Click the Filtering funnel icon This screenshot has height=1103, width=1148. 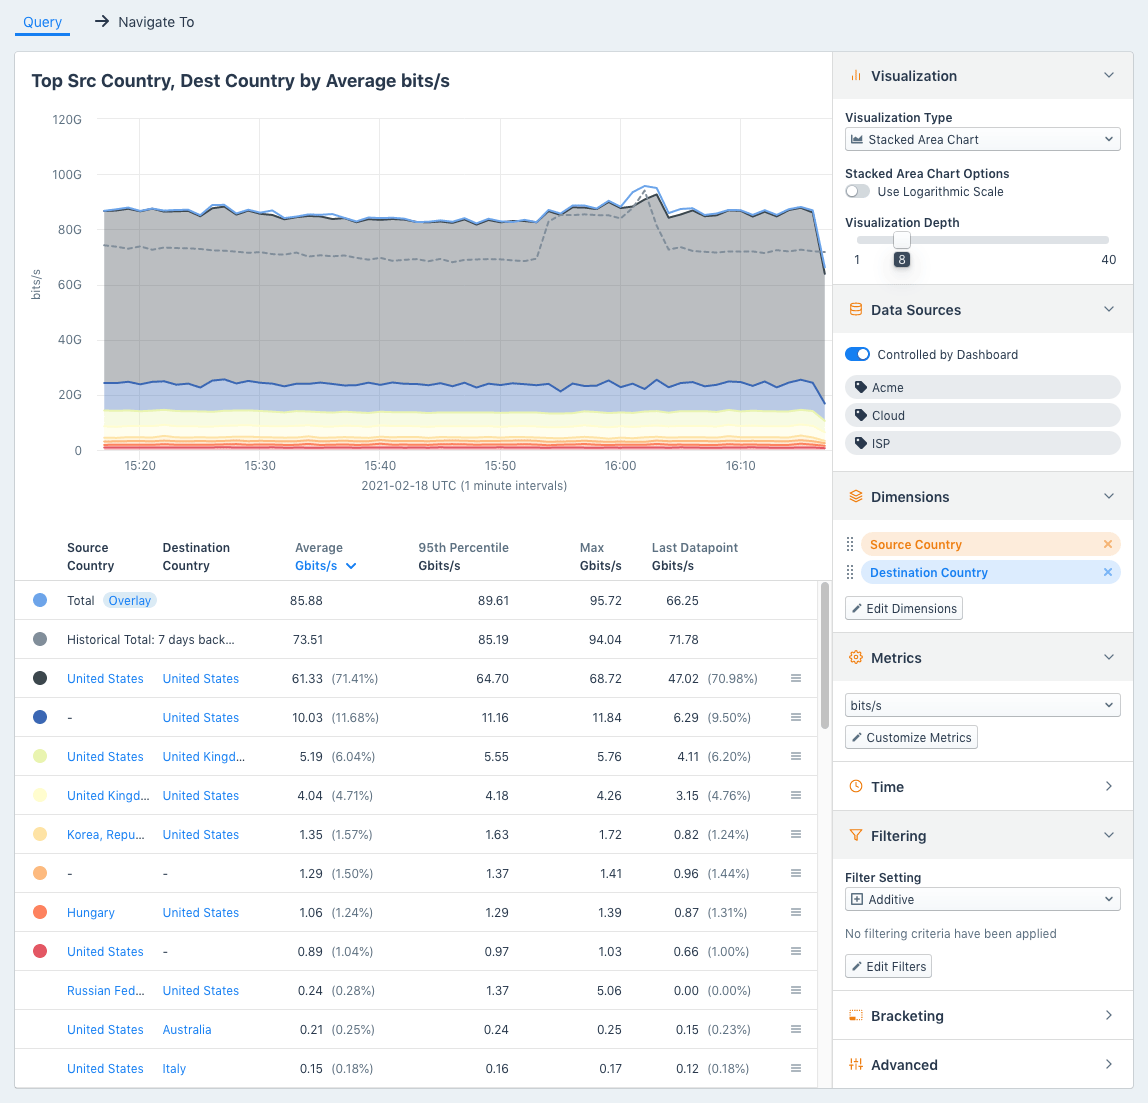click(x=855, y=834)
